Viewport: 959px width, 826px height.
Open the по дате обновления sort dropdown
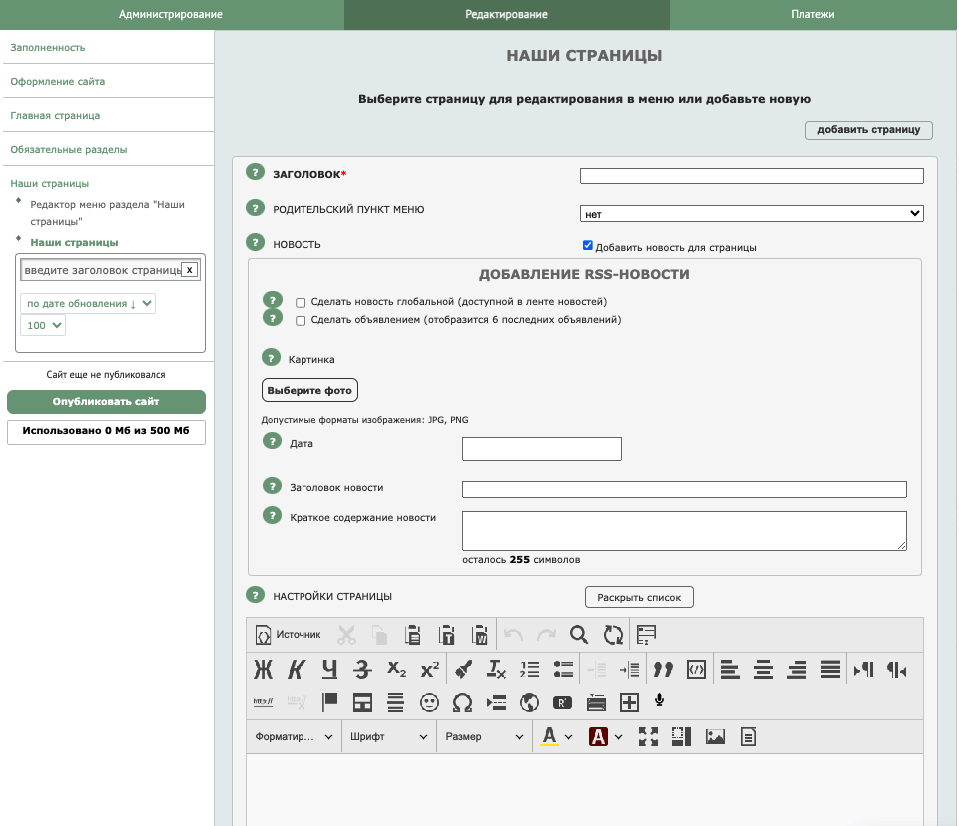point(88,303)
